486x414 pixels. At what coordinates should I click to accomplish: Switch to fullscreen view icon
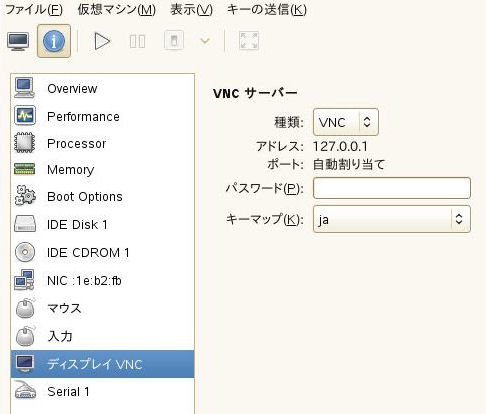[x=249, y=41]
